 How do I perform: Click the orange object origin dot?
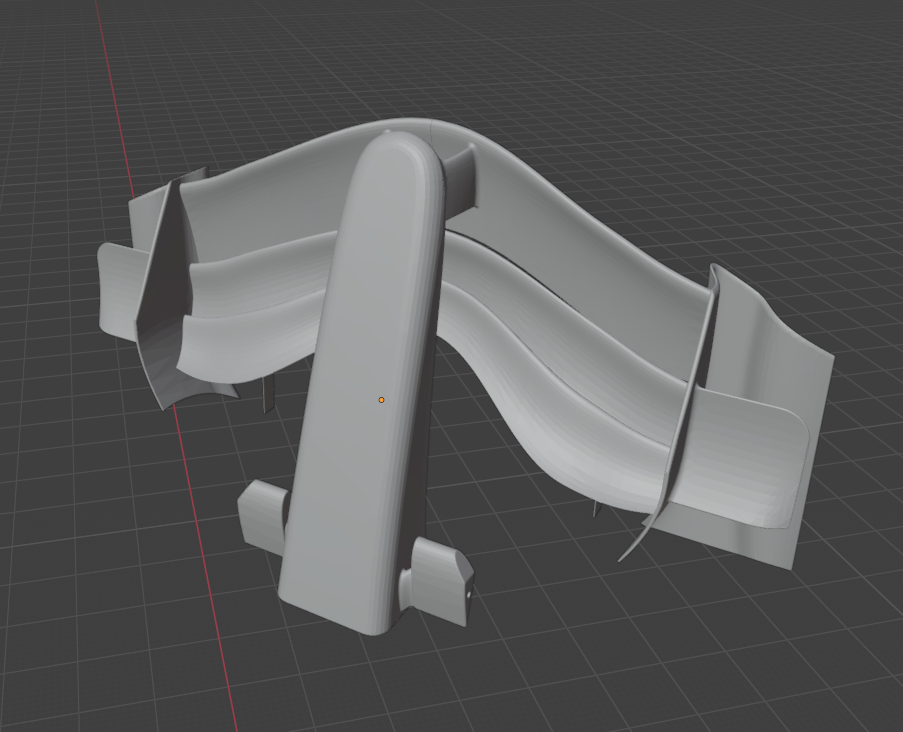tap(381, 400)
